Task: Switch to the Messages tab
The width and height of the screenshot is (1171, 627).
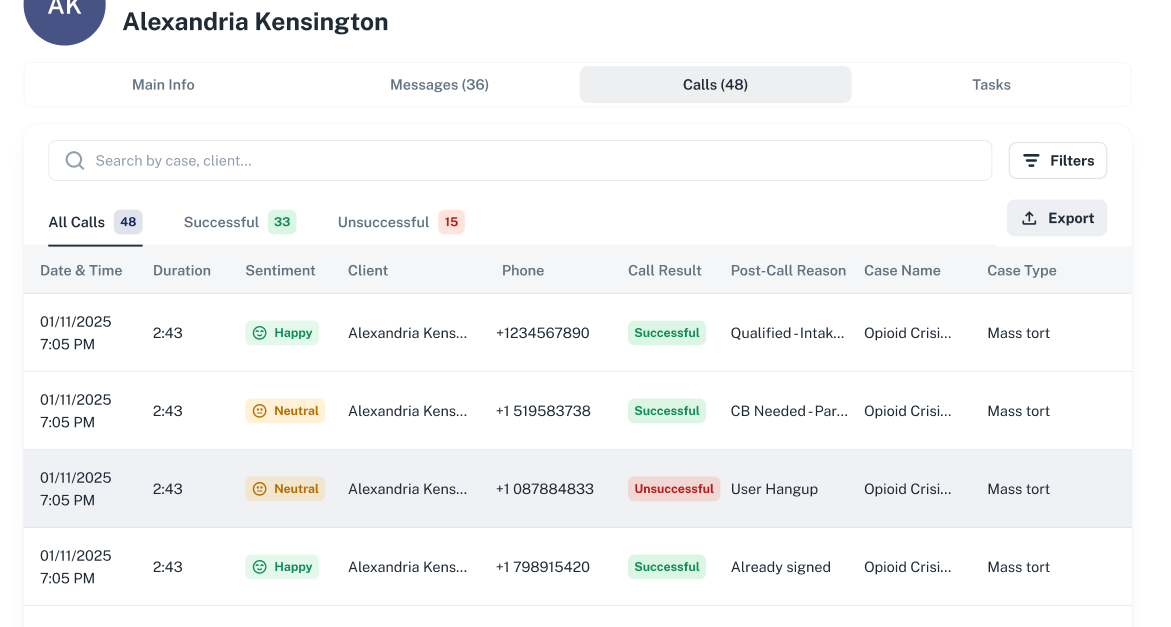Action: [439, 84]
